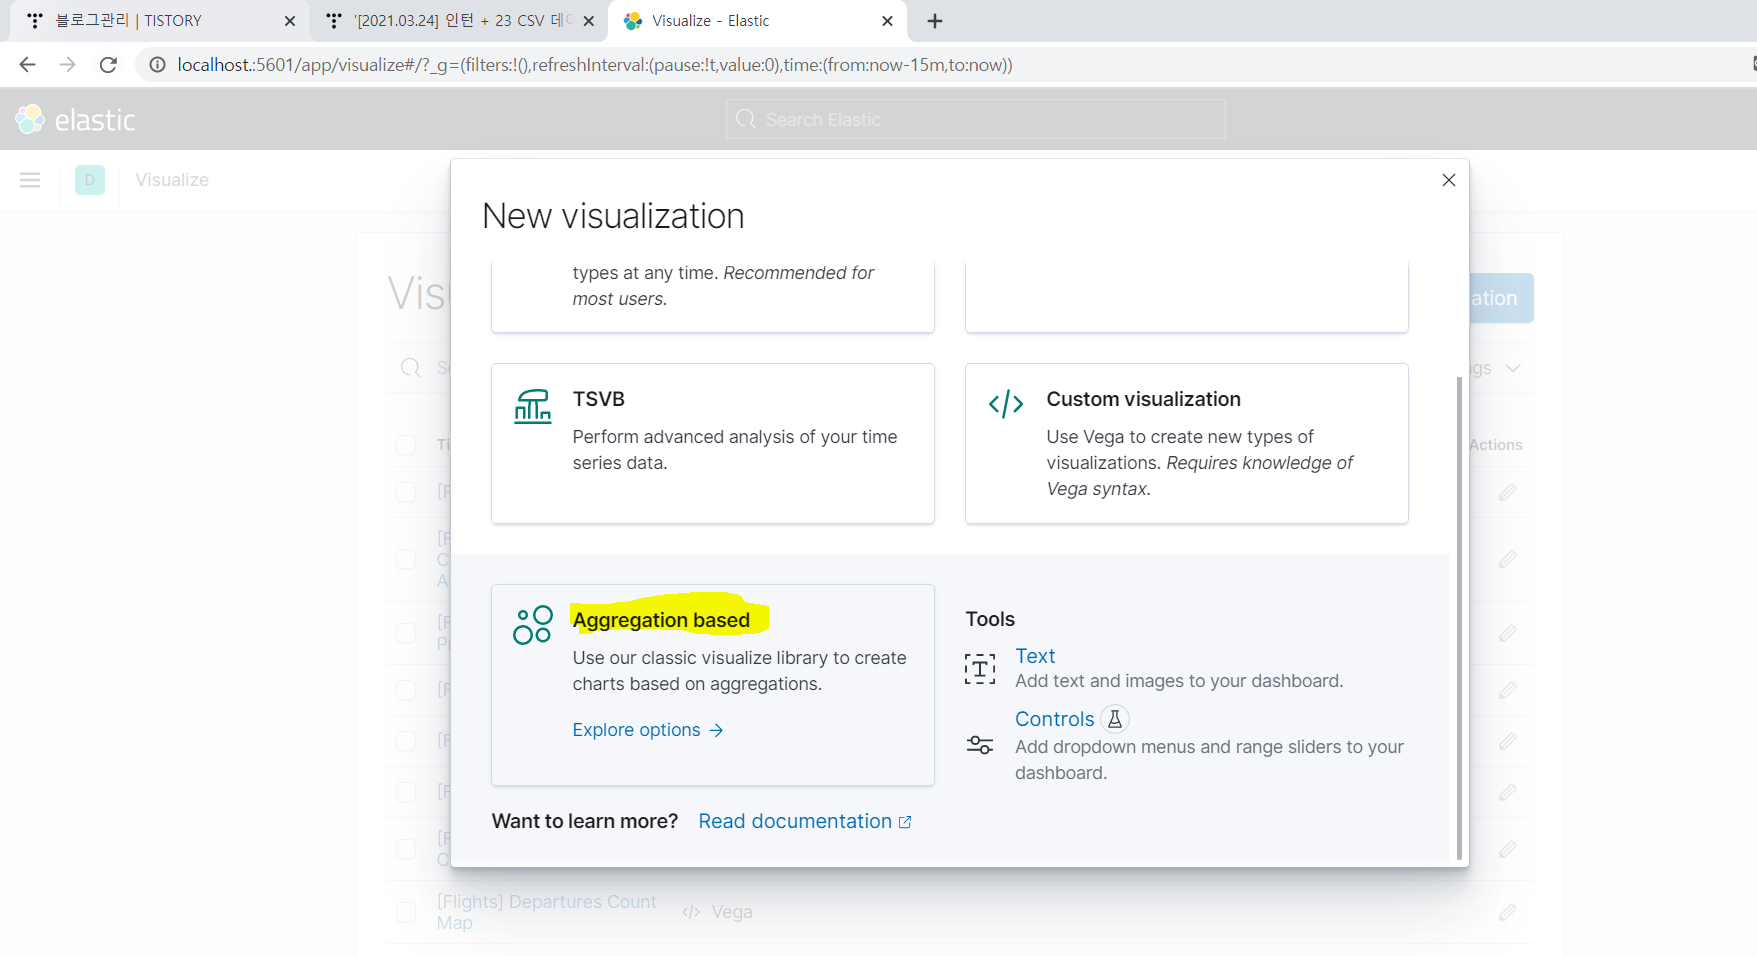Edit the Flights Departures Count Map row pencil
This screenshot has width=1757, height=956.
pyautogui.click(x=1508, y=912)
